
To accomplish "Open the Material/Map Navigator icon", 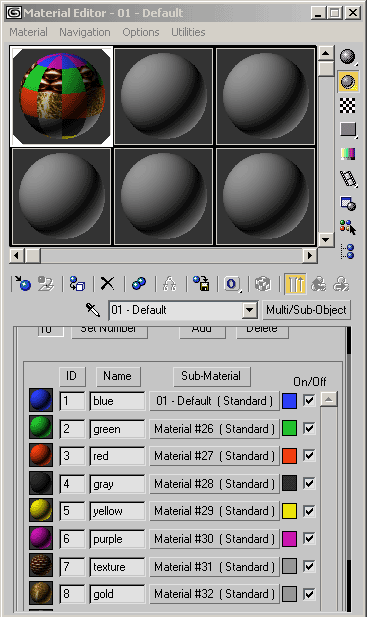I will coord(348,251).
